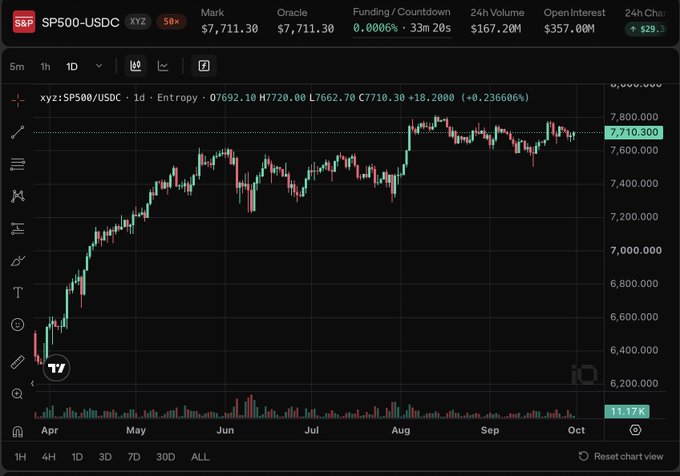Open the candlestick chart type selector
The image size is (680, 476).
coord(136,66)
